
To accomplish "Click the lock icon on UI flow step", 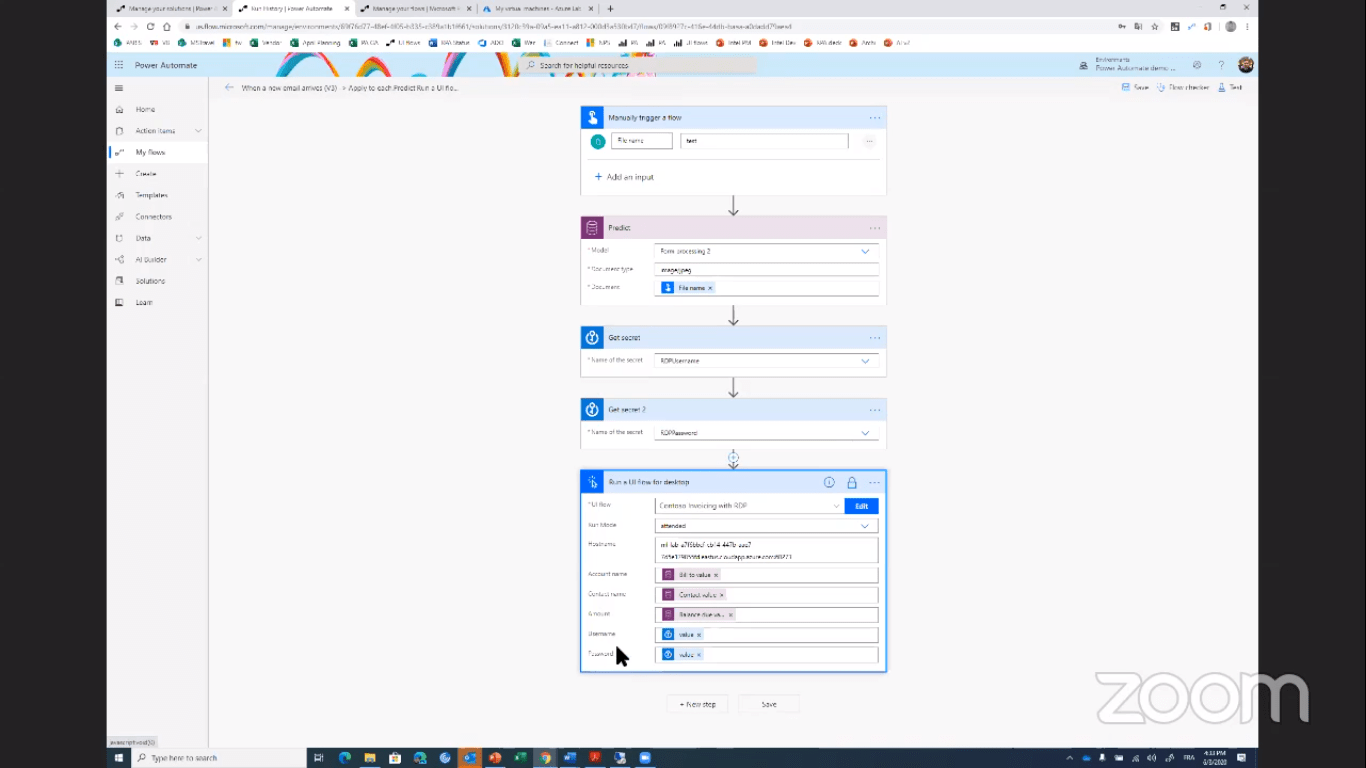I will point(852,482).
